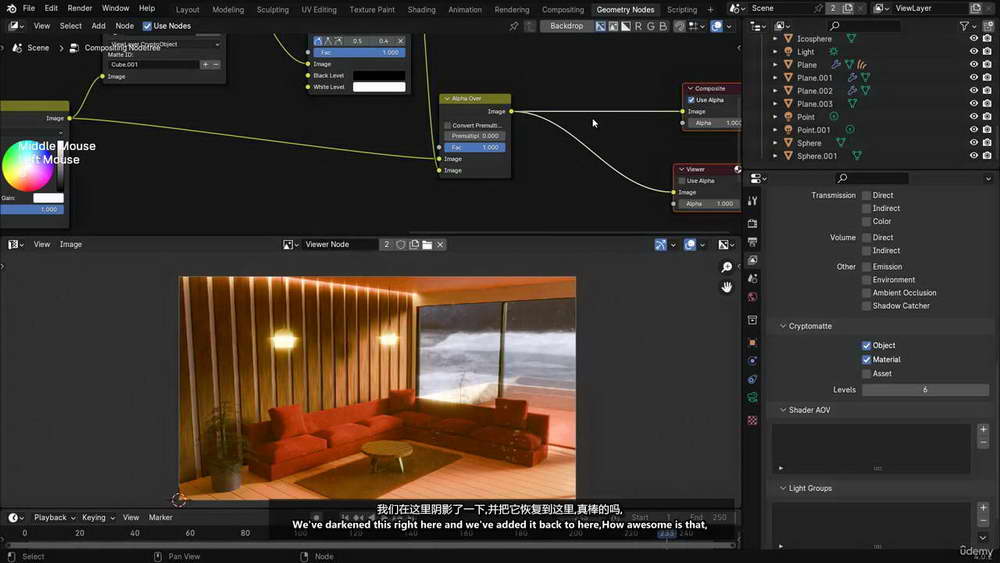The height and width of the screenshot is (563, 1000).
Task: Add new scene using copy icon
Action: coord(848,8)
